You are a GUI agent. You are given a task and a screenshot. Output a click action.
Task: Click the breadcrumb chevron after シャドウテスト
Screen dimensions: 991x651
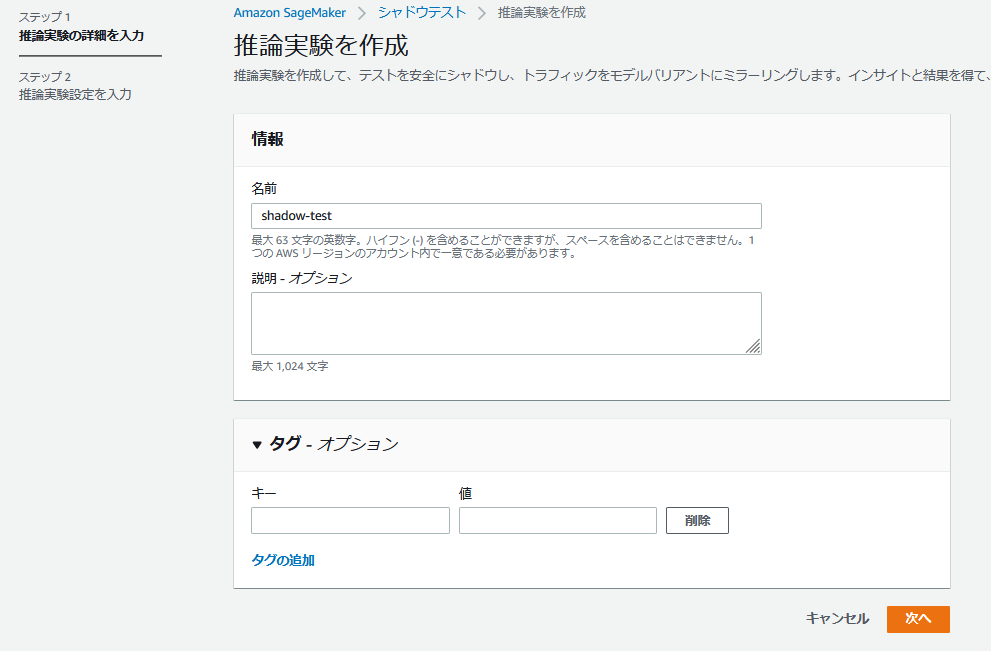tap(482, 13)
